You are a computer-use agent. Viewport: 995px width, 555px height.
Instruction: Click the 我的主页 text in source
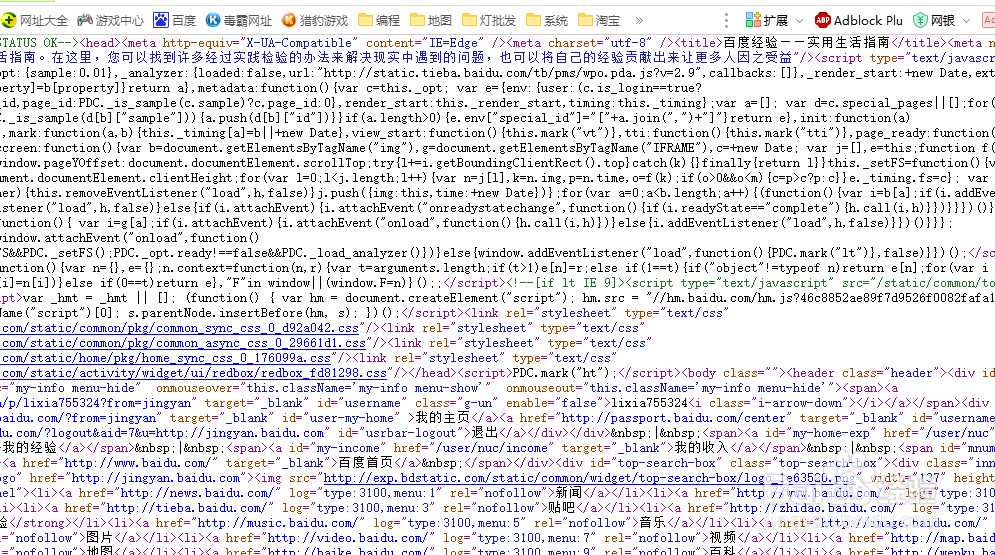coord(442,418)
